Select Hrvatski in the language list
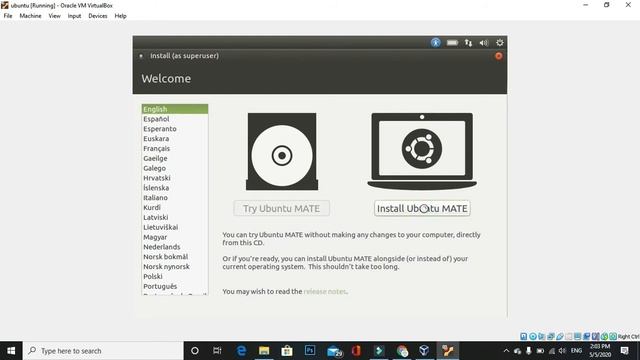Image resolution: width=640 pixels, height=360 pixels. pos(175,178)
